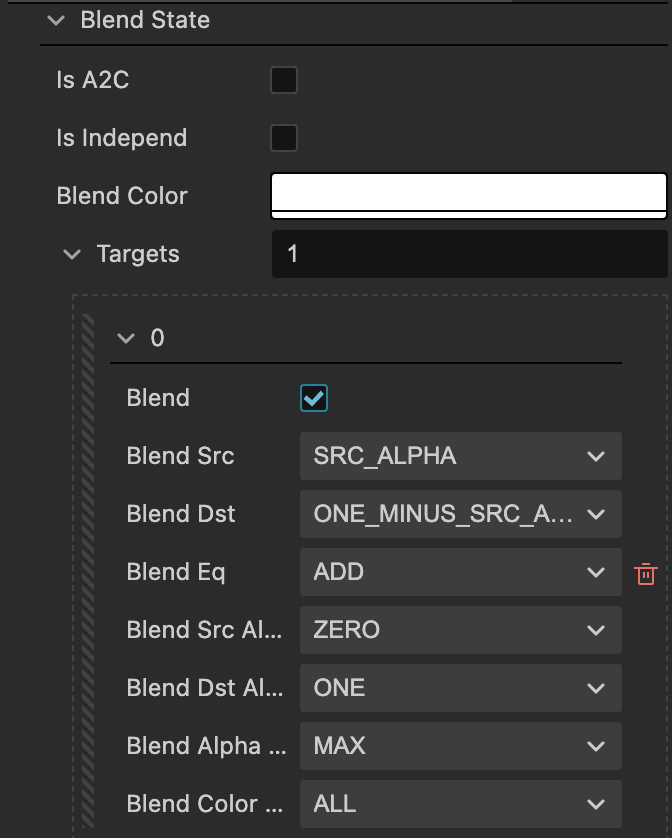This screenshot has width=672, height=838.
Task: Open the Blend Dst dropdown
Action: [460, 514]
